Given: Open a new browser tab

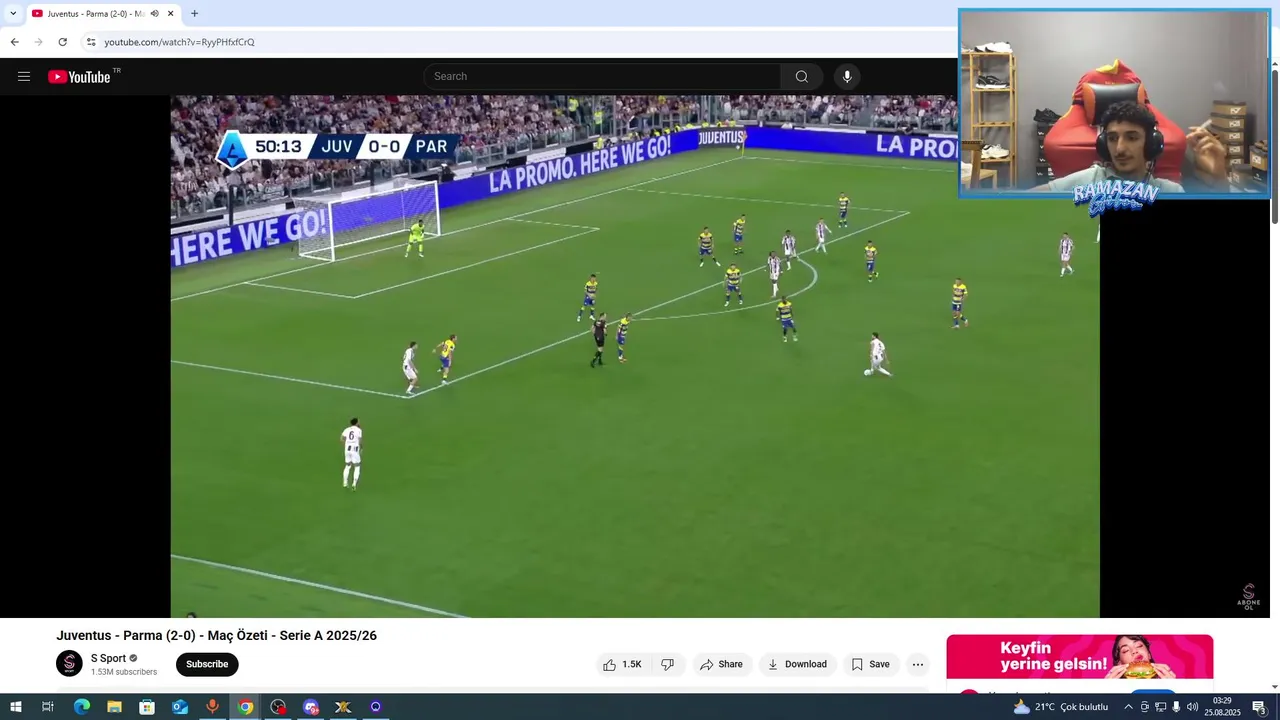Looking at the screenshot, I should (x=194, y=14).
